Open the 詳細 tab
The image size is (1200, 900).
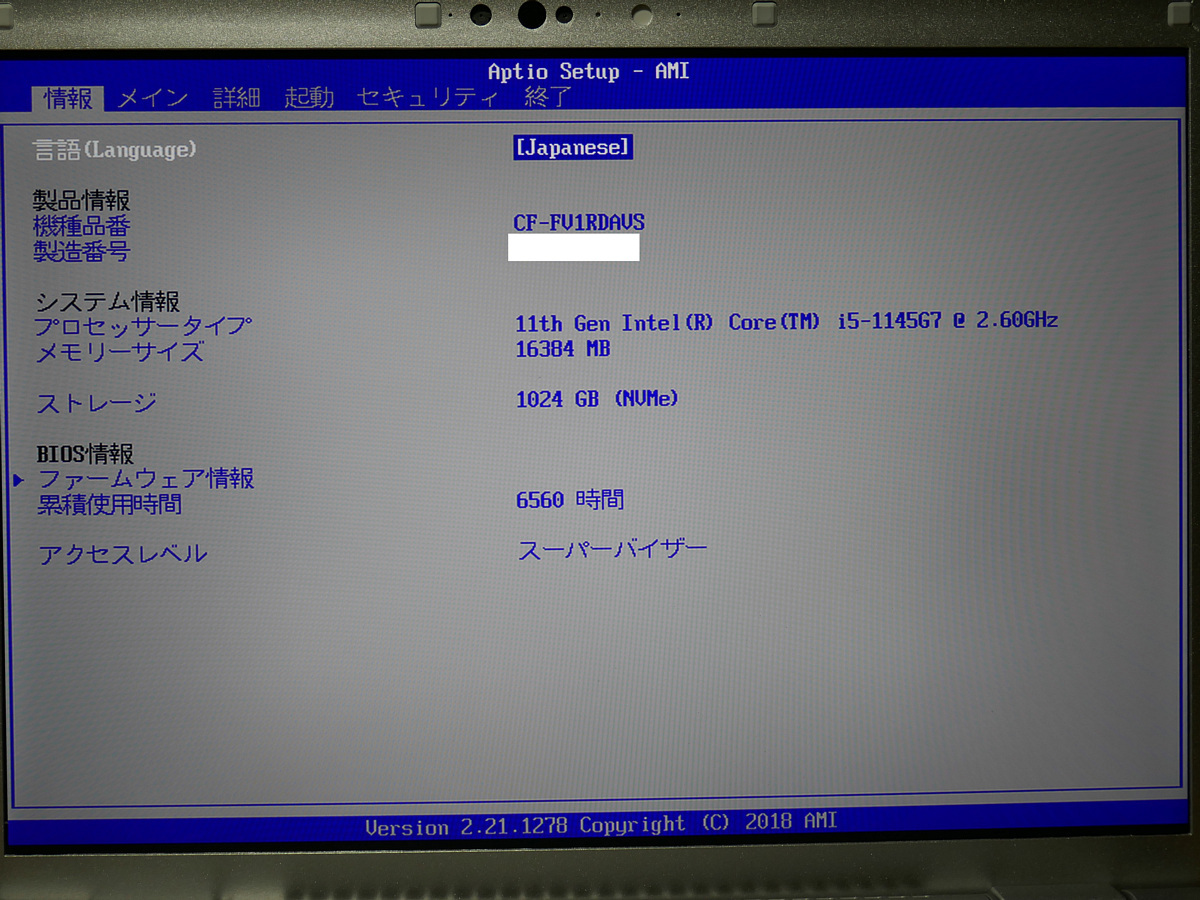tap(237, 98)
